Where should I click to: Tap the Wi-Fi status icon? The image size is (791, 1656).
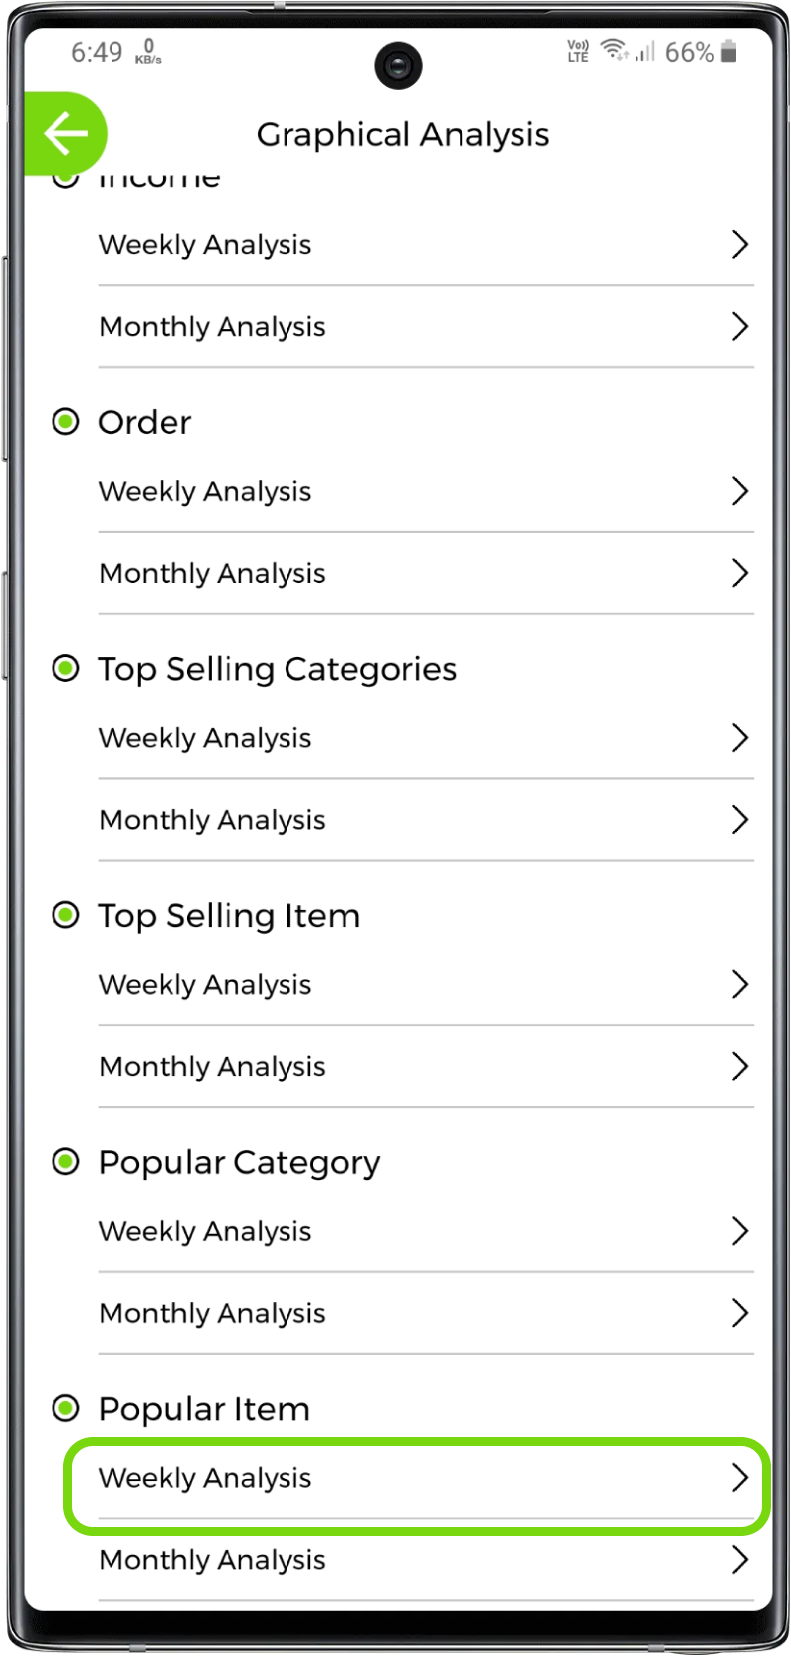point(615,50)
